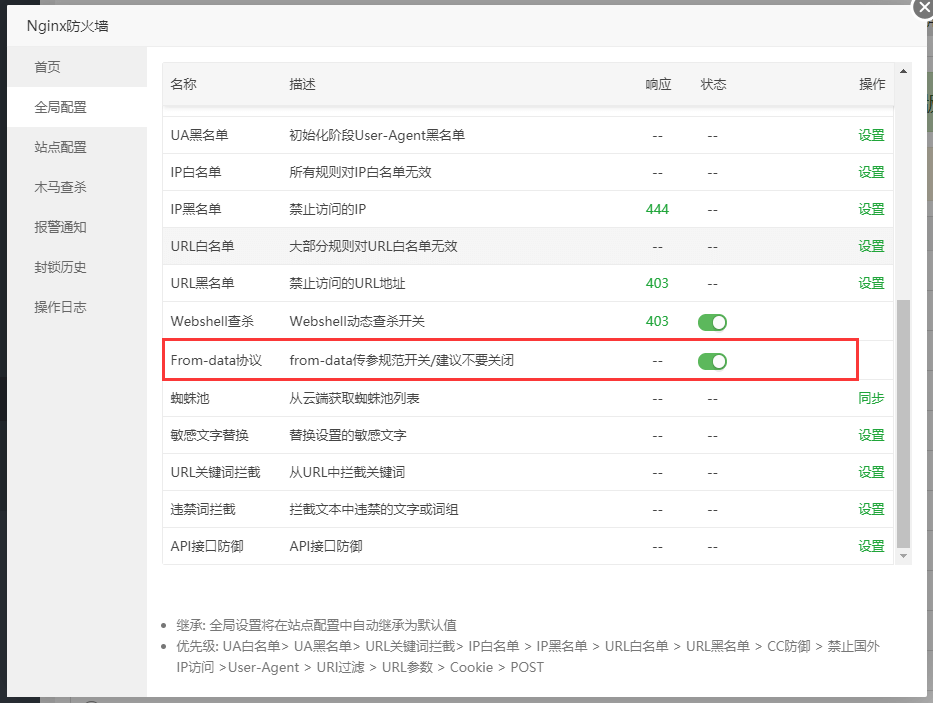Click the scrollbar up arrow
The image size is (933, 703).
(x=903, y=71)
